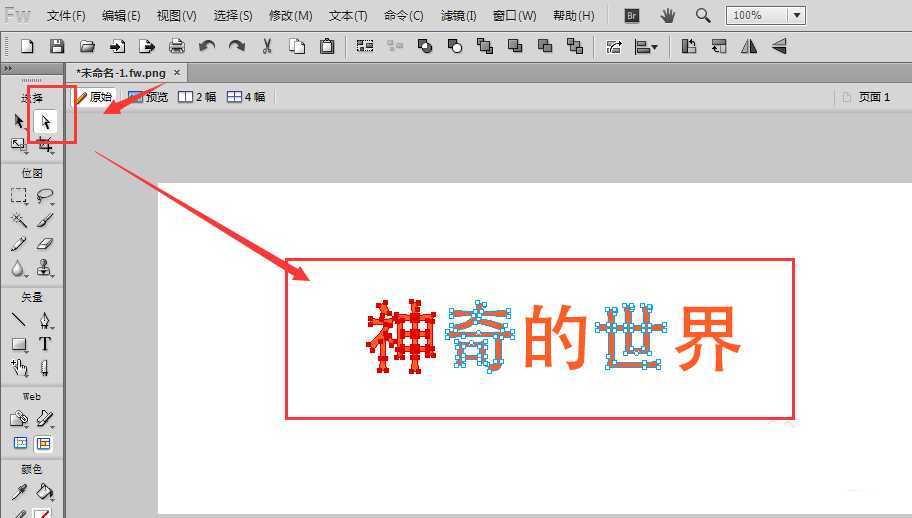This screenshot has height=518, width=912.
Task: Group selected objects icon
Action: (365, 47)
